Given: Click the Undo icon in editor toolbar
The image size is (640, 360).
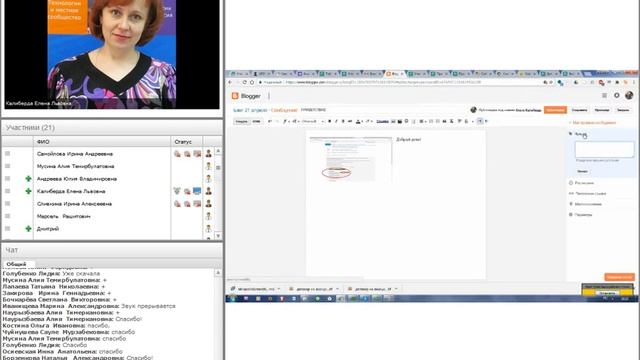Looking at the screenshot, I should click(269, 121).
